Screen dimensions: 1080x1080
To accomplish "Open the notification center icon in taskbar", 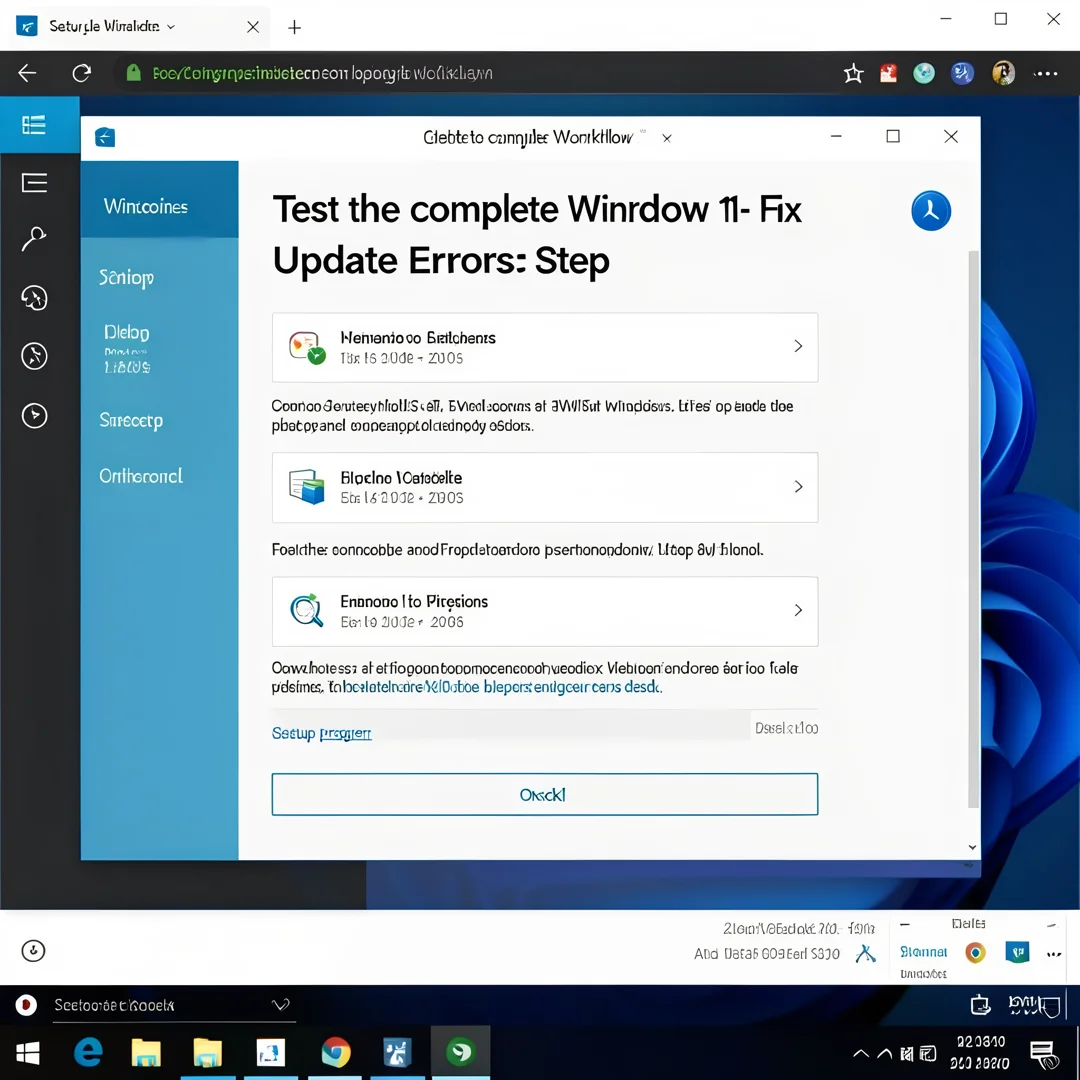I will tap(1044, 1054).
